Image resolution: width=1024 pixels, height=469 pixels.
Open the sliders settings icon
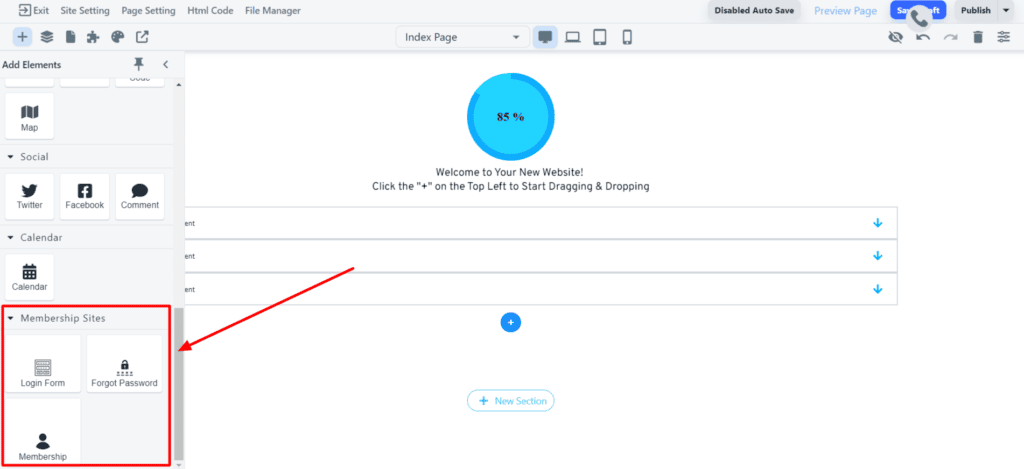1004,37
